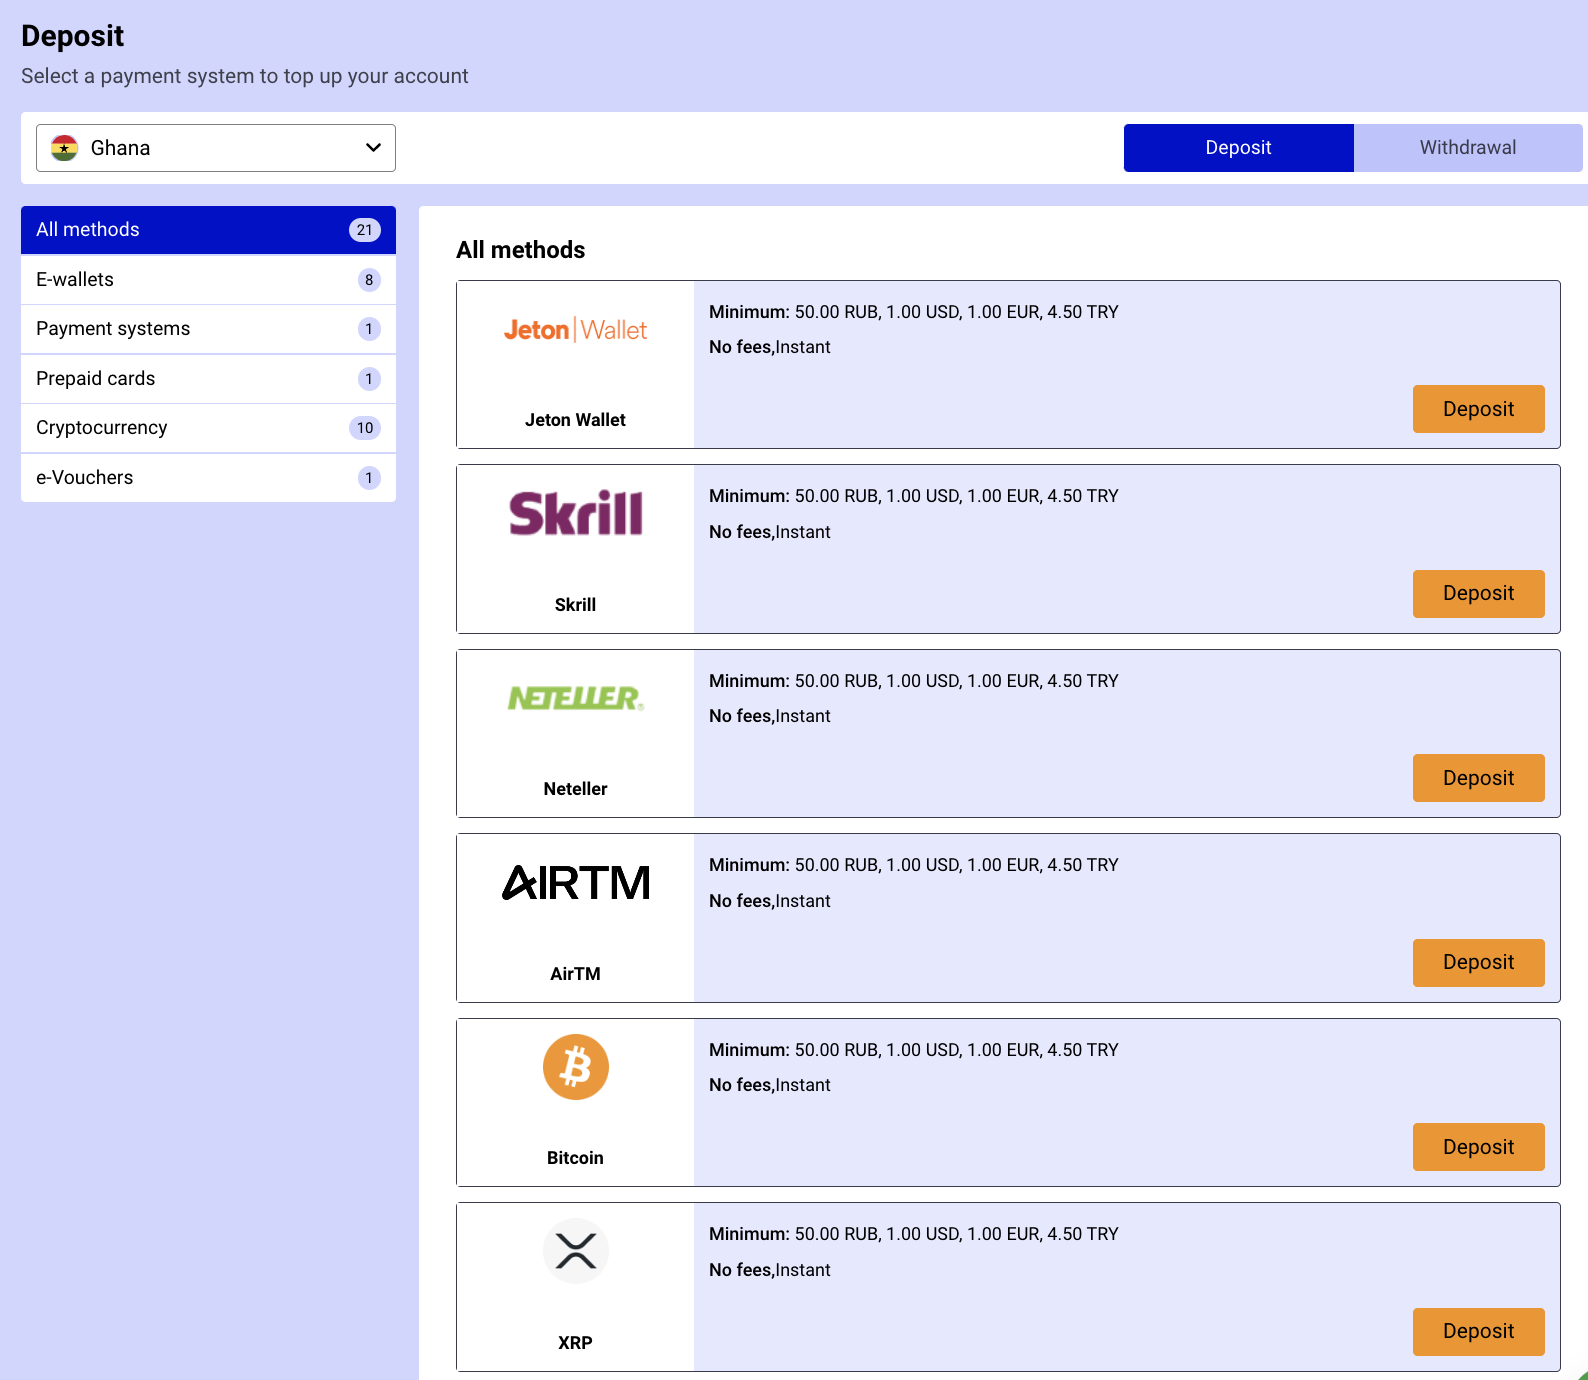Click Deposit button for AirTM

point(1478,963)
